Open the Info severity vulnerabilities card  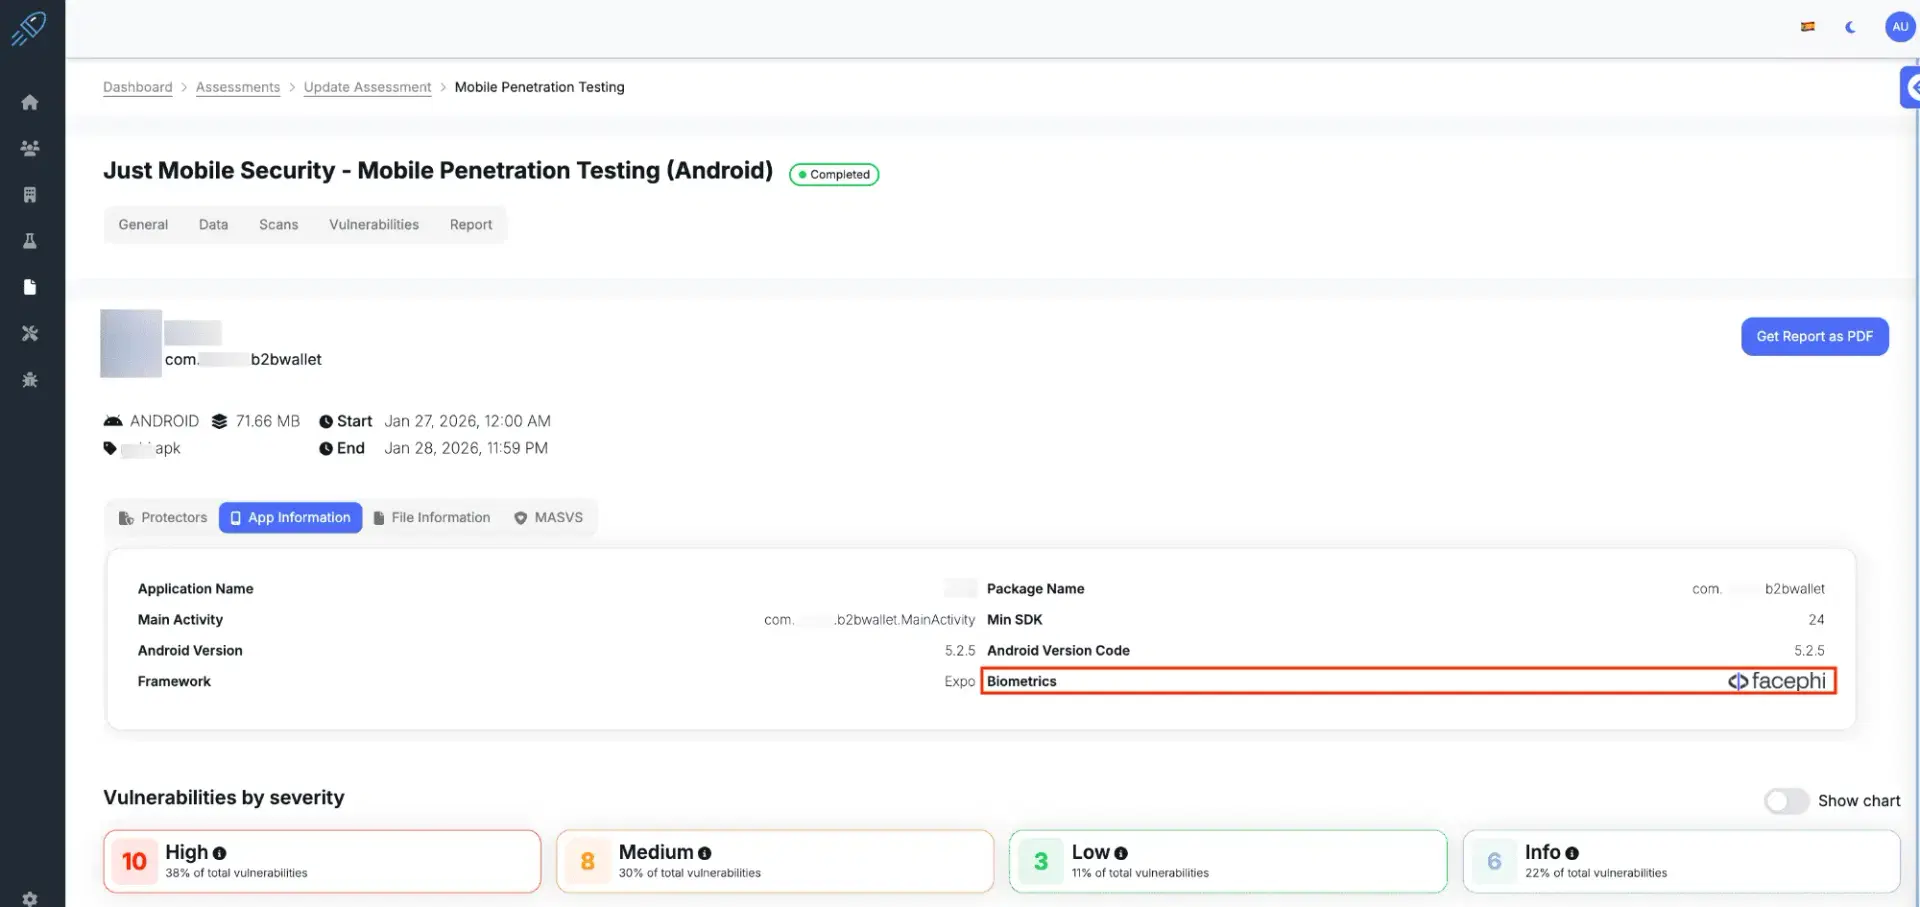(x=1681, y=861)
